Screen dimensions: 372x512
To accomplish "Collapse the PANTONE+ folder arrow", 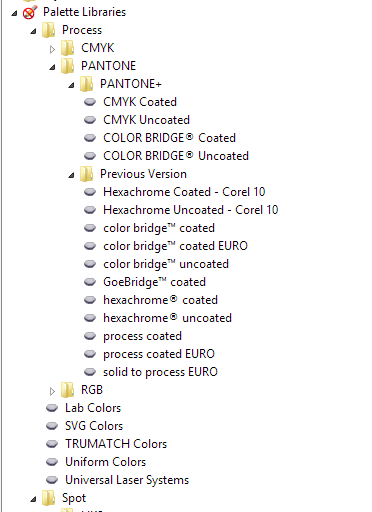I will pos(71,86).
